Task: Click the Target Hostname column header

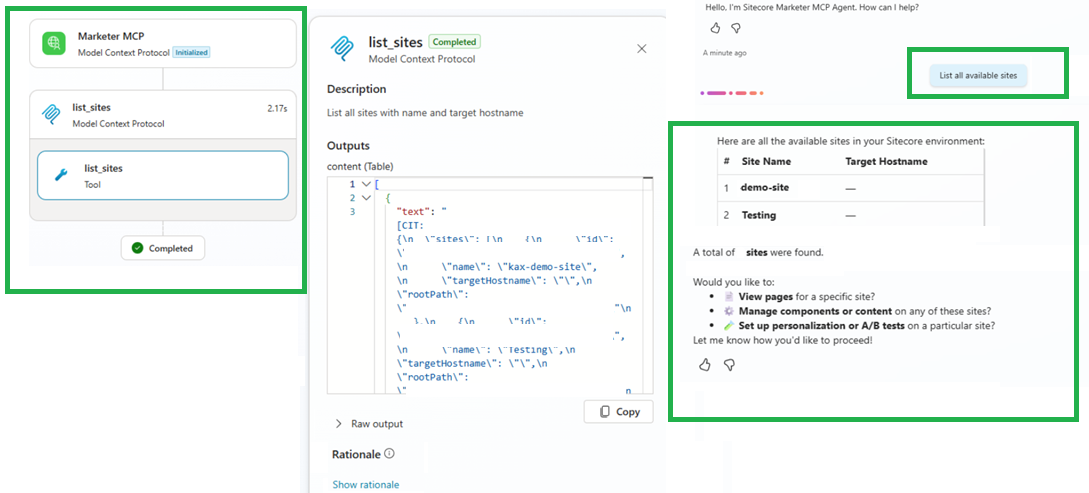Action: (886, 161)
